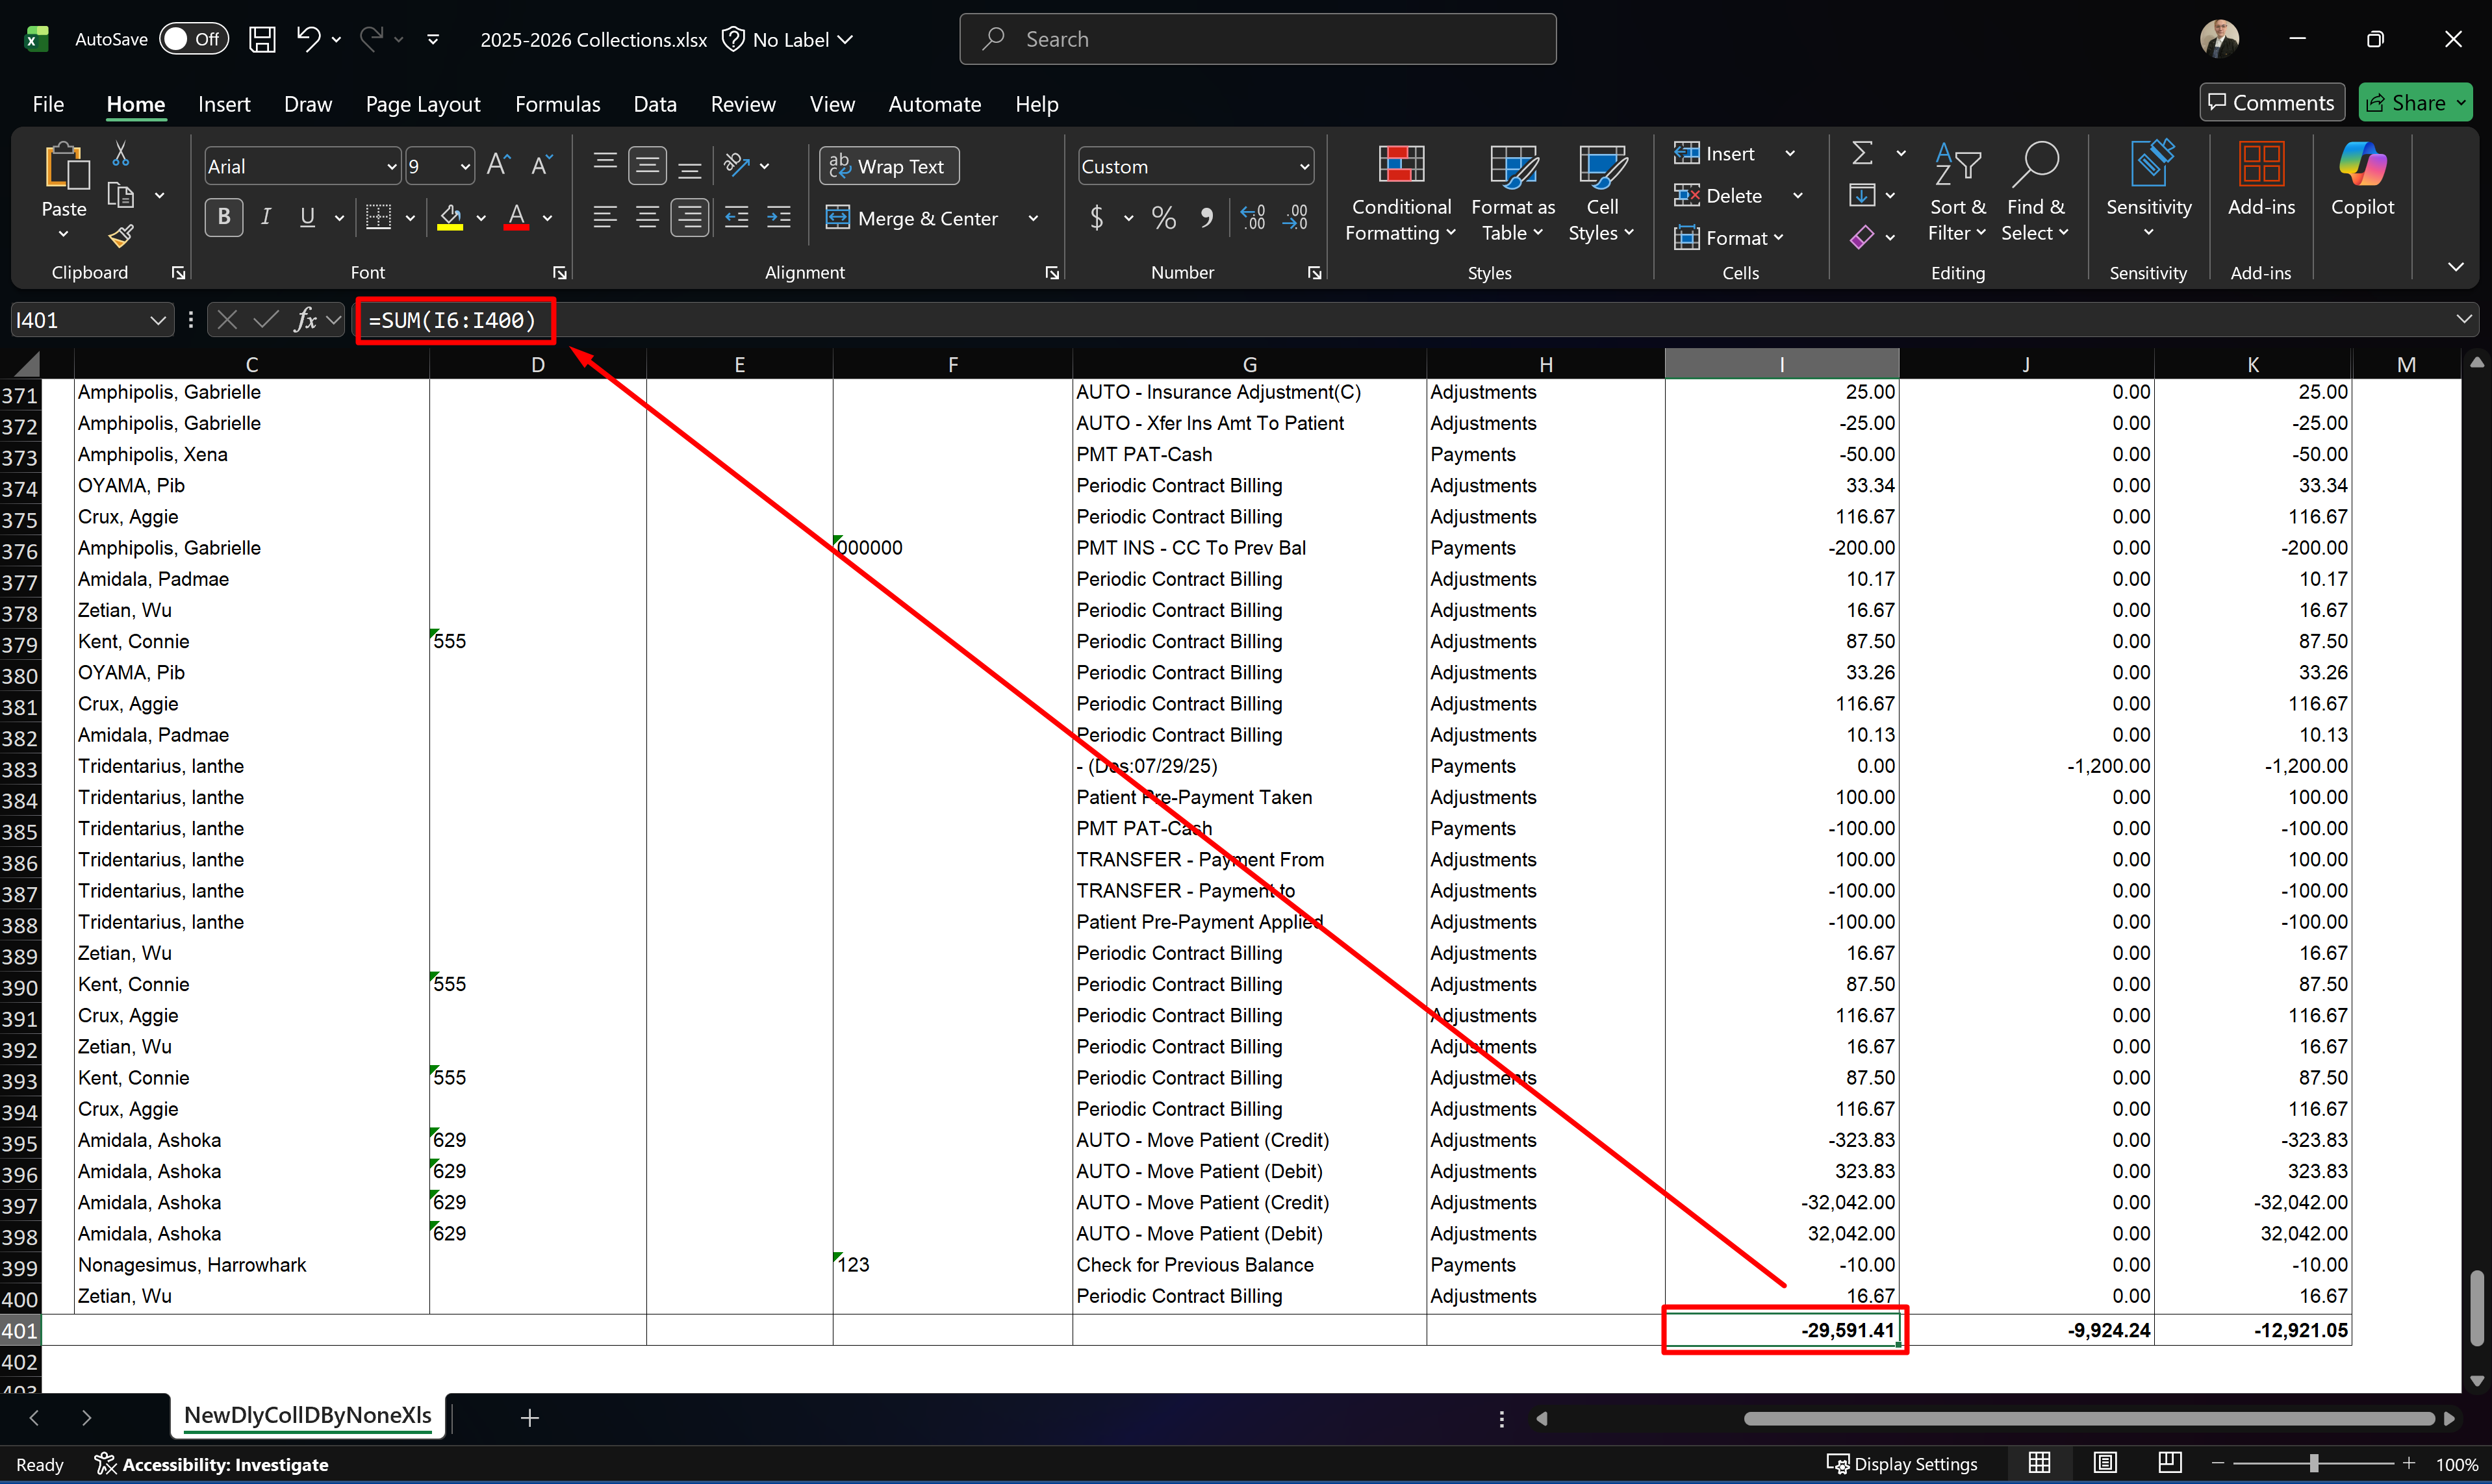Click the Save icon in title bar
This screenshot has width=2492, height=1484.
[262, 39]
